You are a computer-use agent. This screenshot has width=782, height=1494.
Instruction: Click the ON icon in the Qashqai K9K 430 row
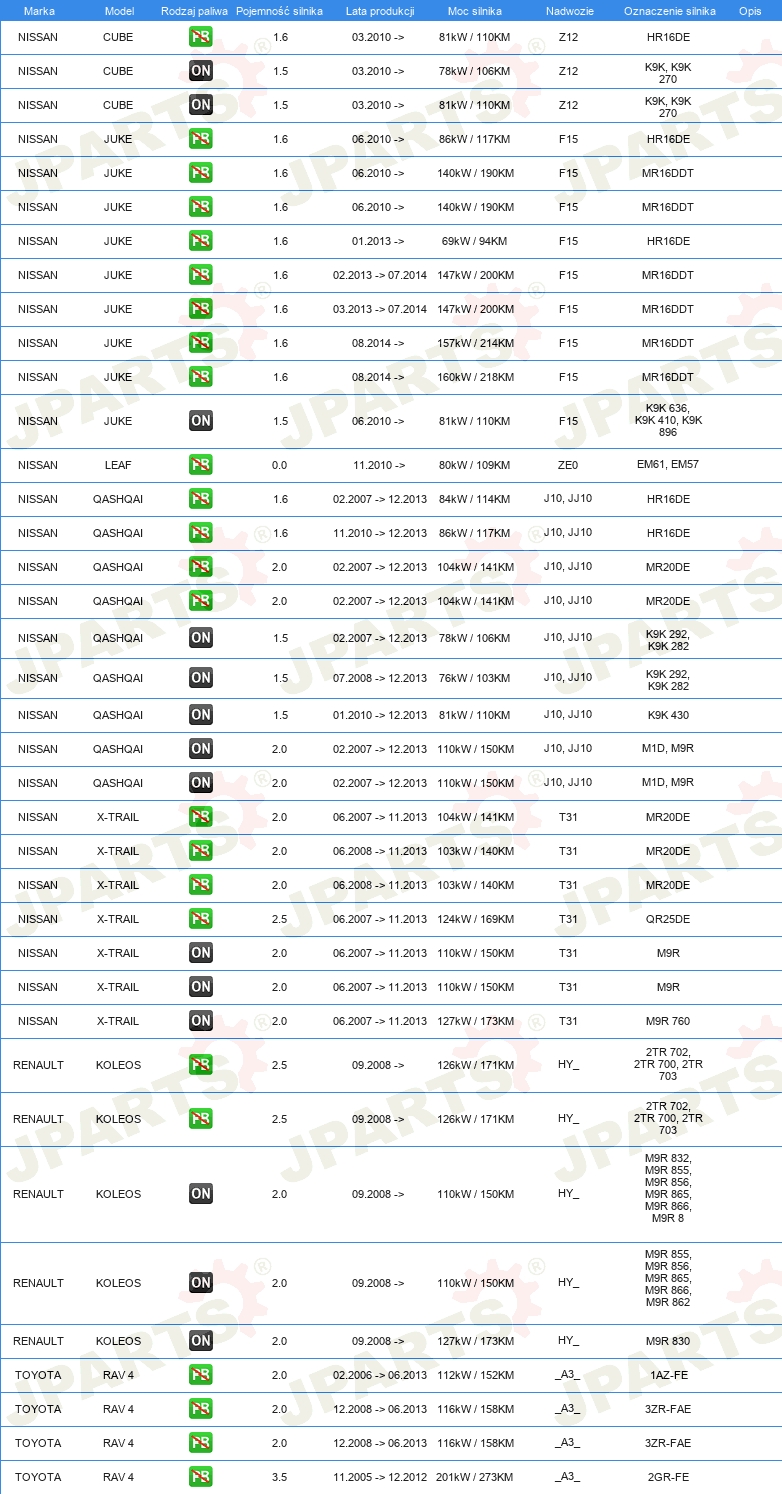[x=201, y=715]
